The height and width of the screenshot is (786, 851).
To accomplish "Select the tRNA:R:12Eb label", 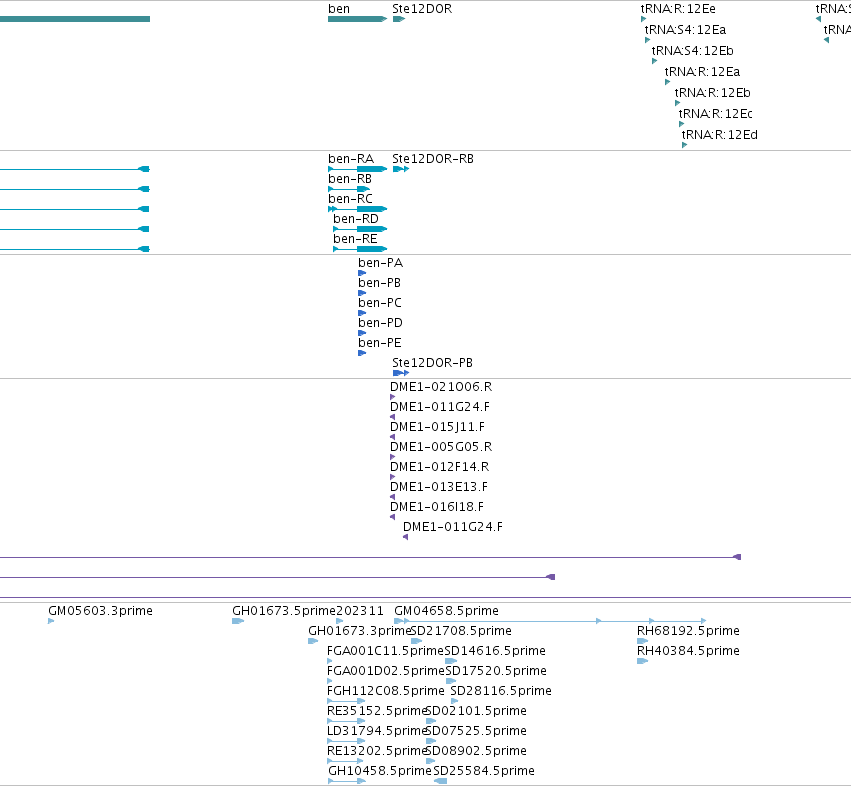I will [712, 93].
